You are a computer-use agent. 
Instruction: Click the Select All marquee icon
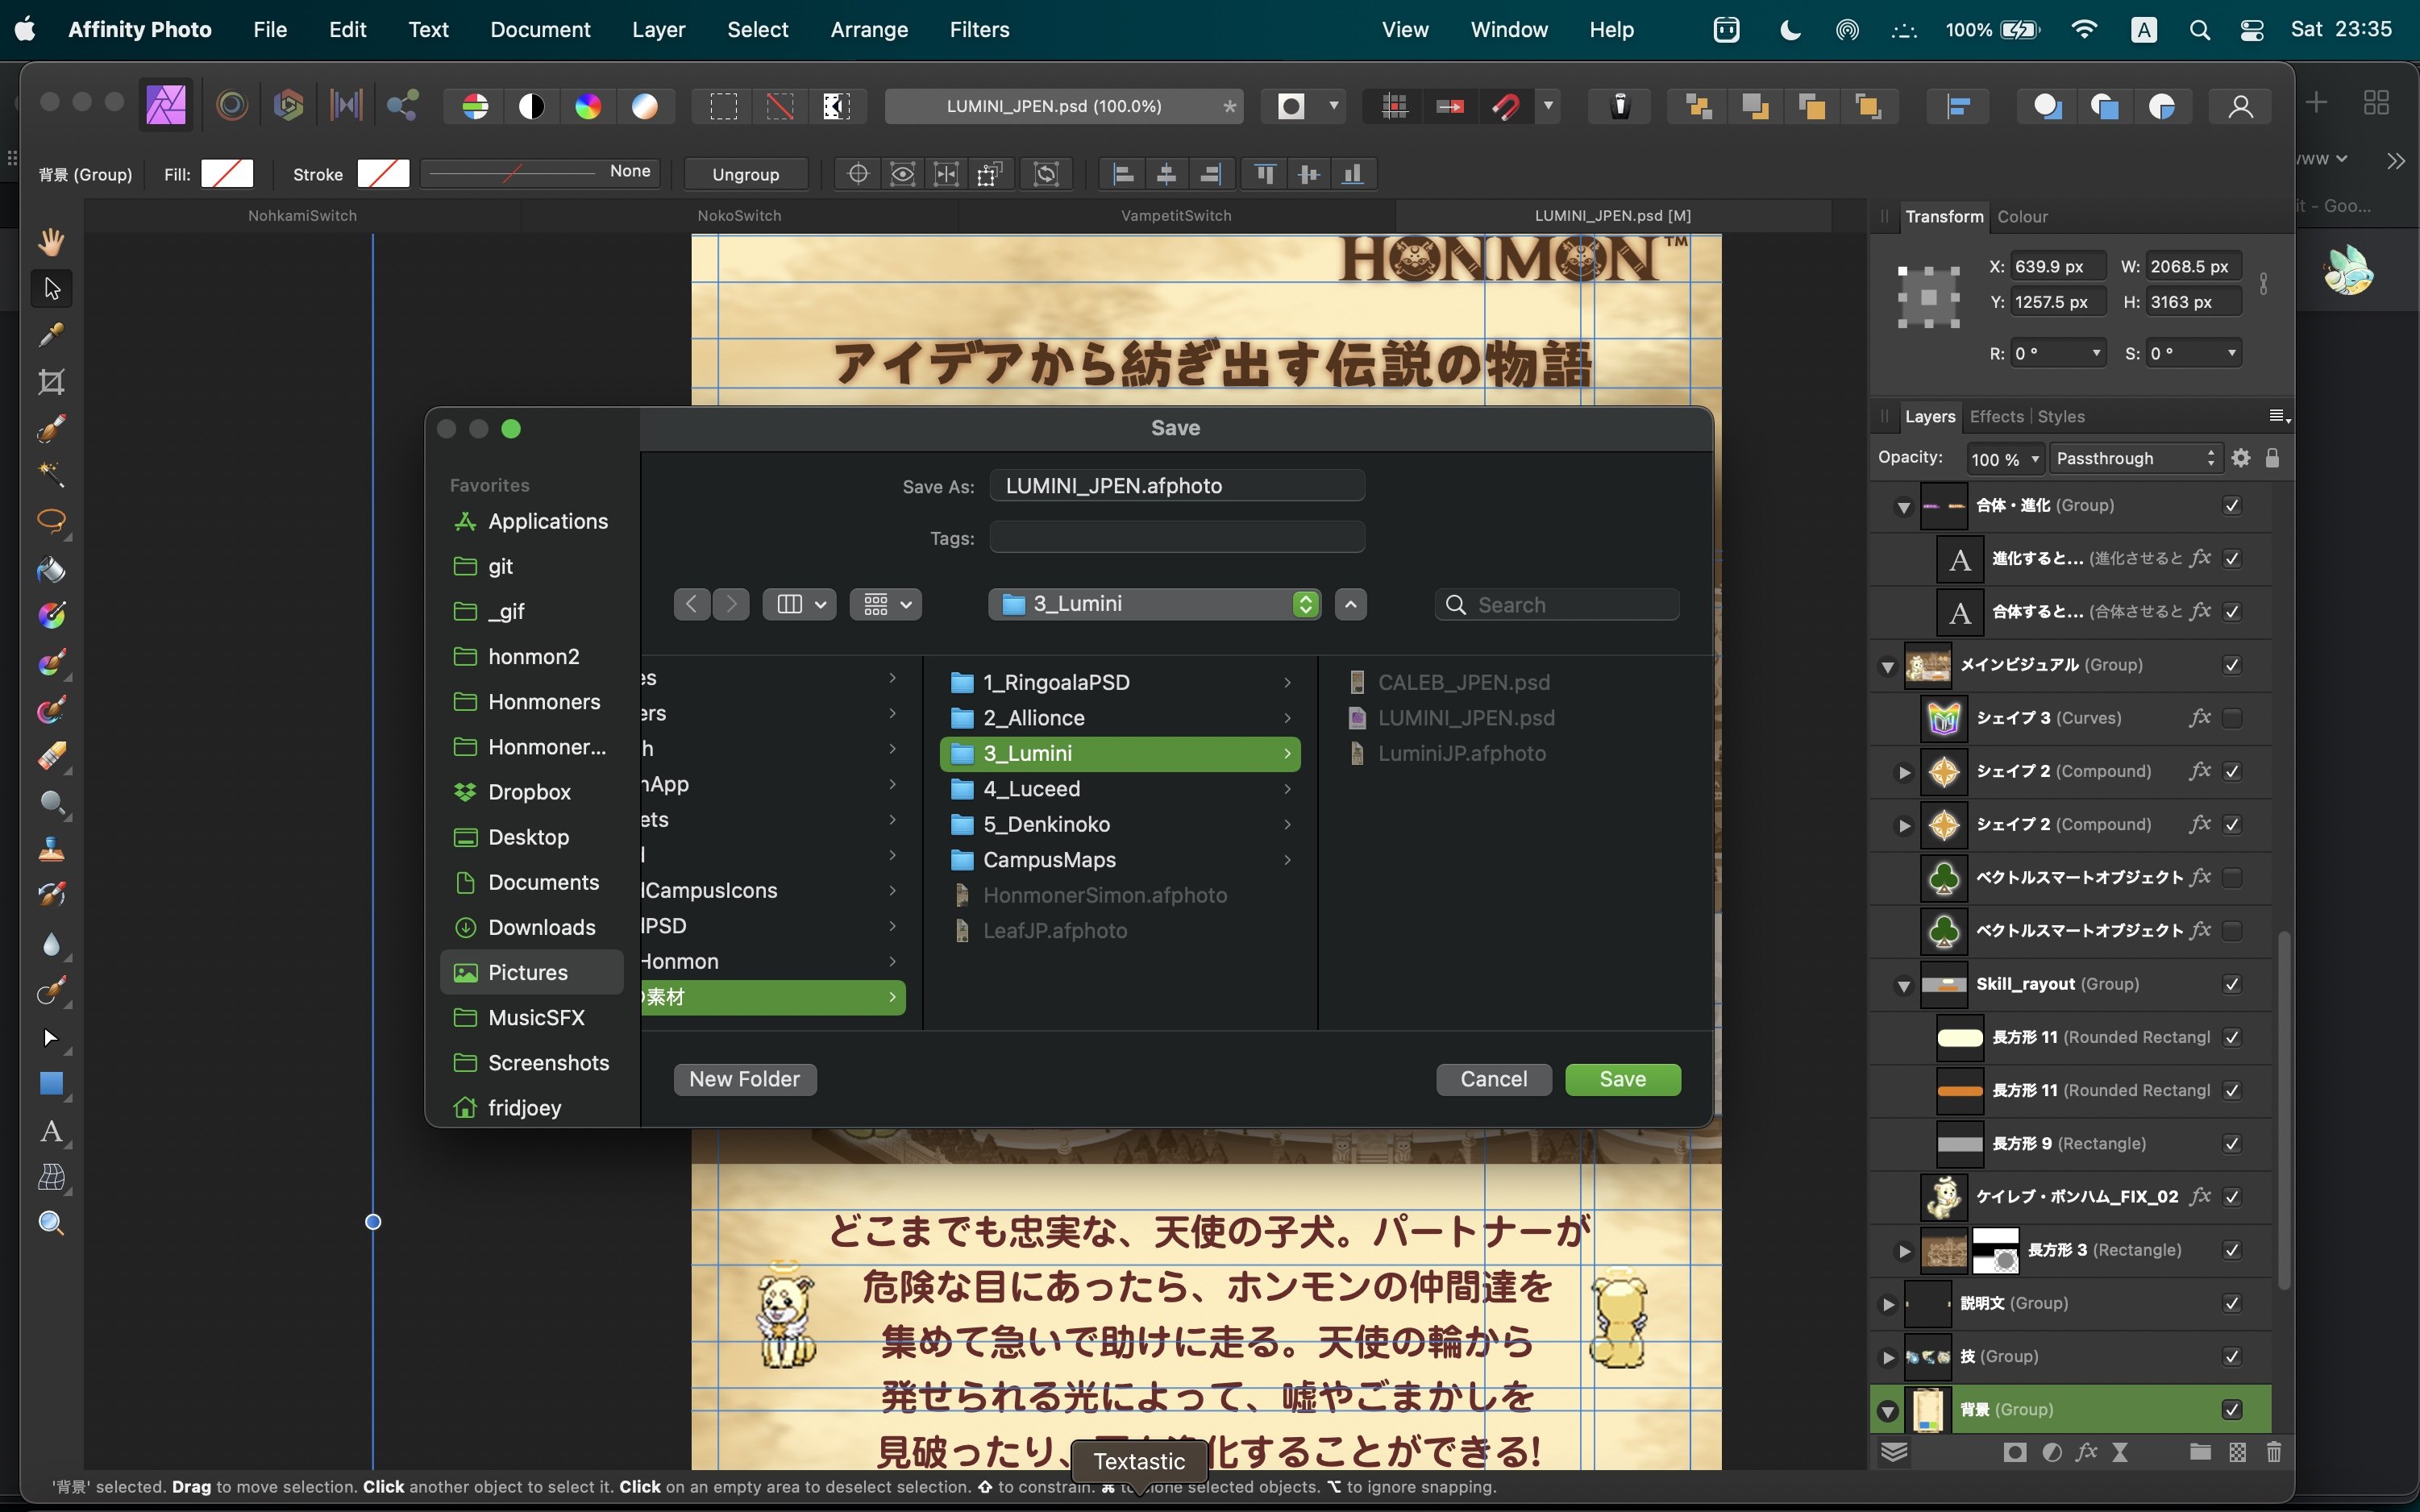click(723, 106)
